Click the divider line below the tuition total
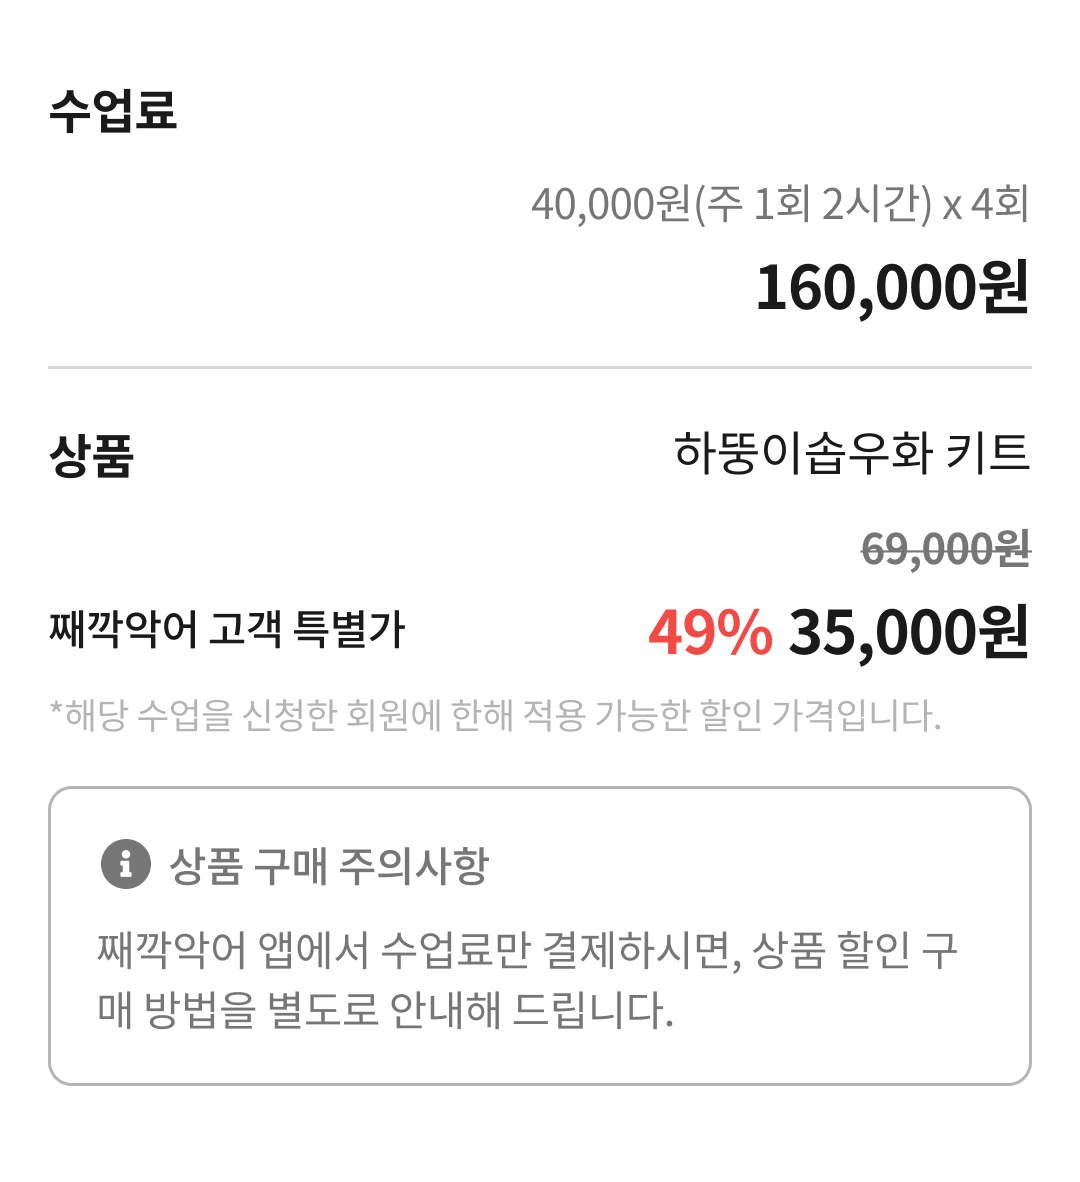 point(540,368)
